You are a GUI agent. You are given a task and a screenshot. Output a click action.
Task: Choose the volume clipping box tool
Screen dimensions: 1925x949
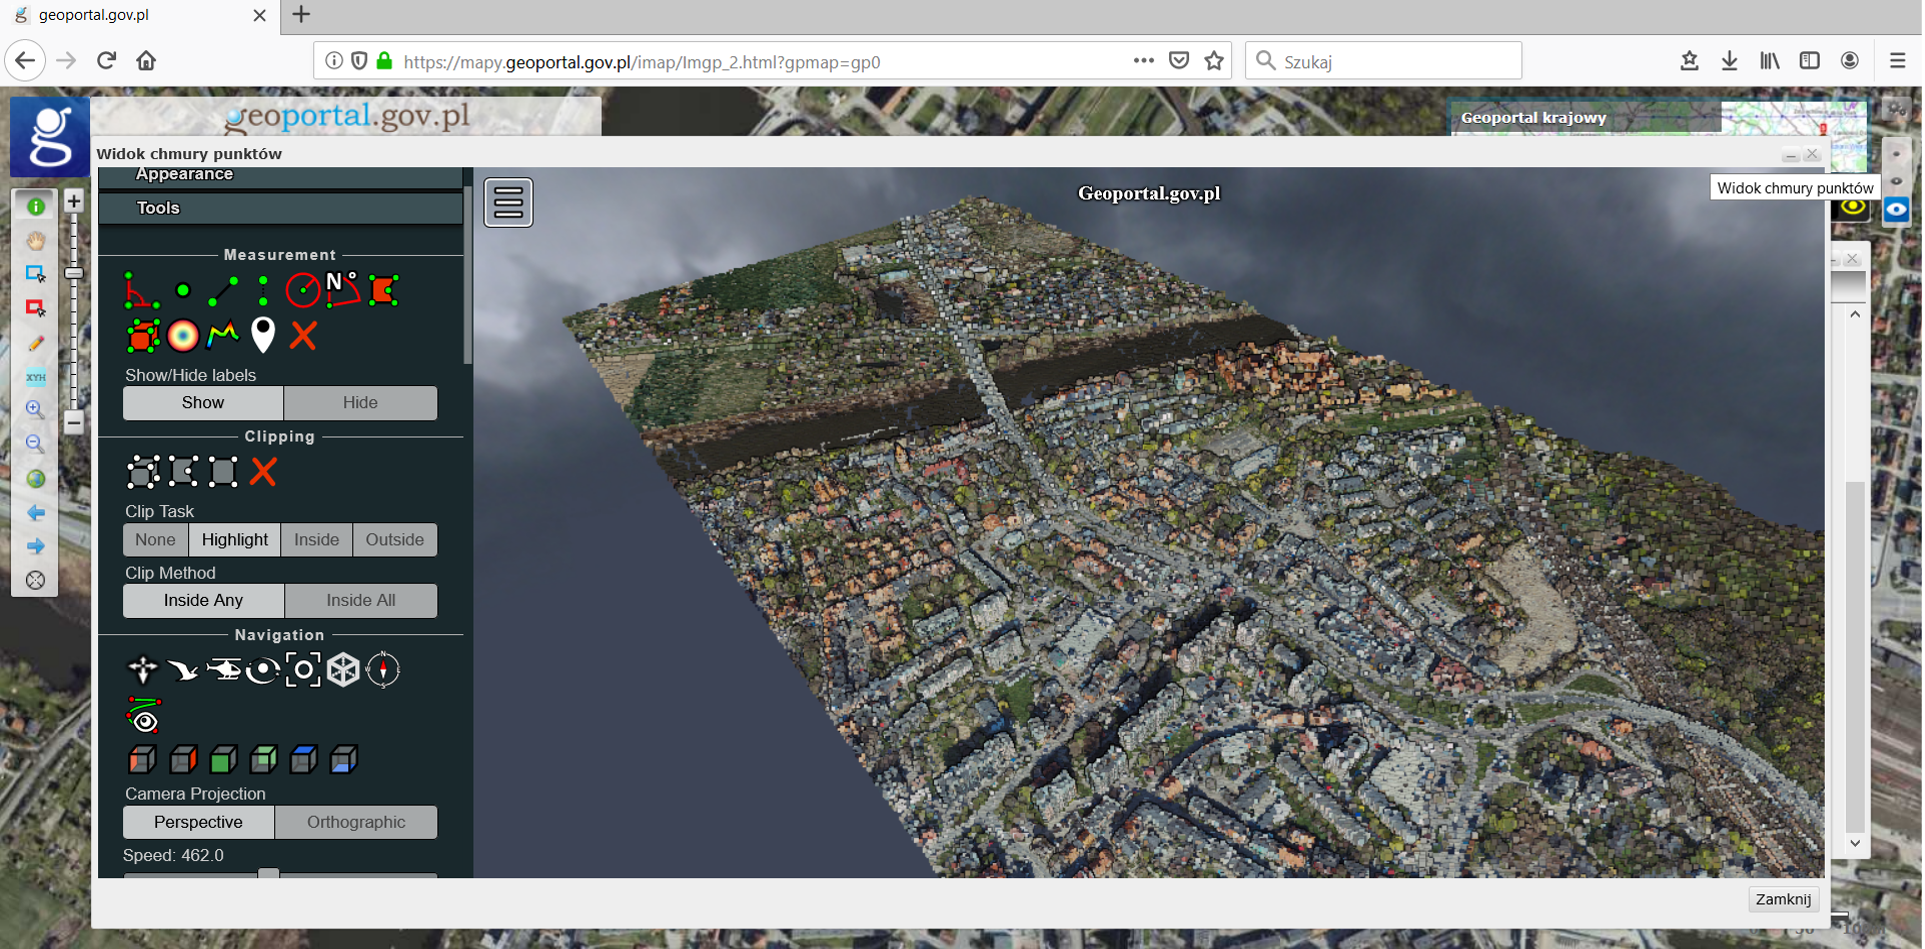pyautogui.click(x=143, y=472)
